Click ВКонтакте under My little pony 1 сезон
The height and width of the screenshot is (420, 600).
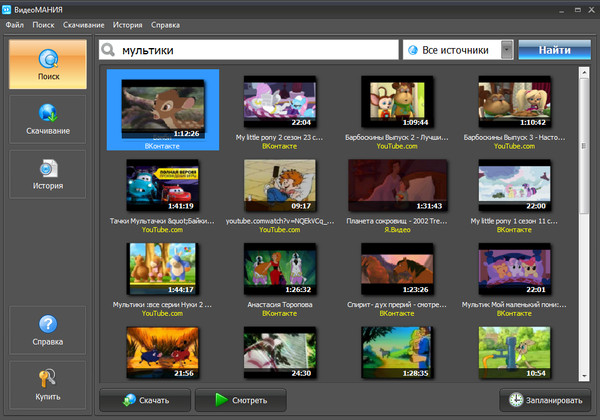pos(514,230)
